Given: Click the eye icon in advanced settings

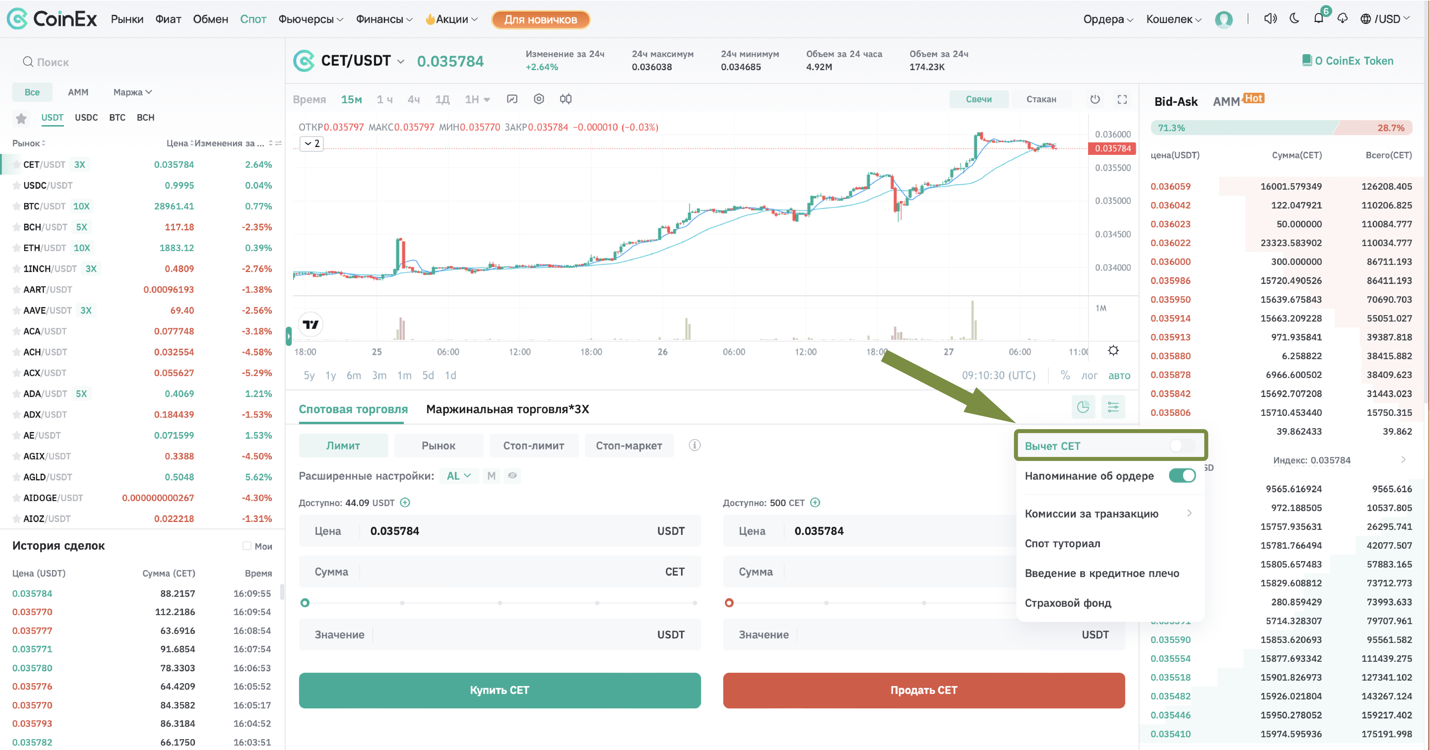Looking at the screenshot, I should coord(512,476).
